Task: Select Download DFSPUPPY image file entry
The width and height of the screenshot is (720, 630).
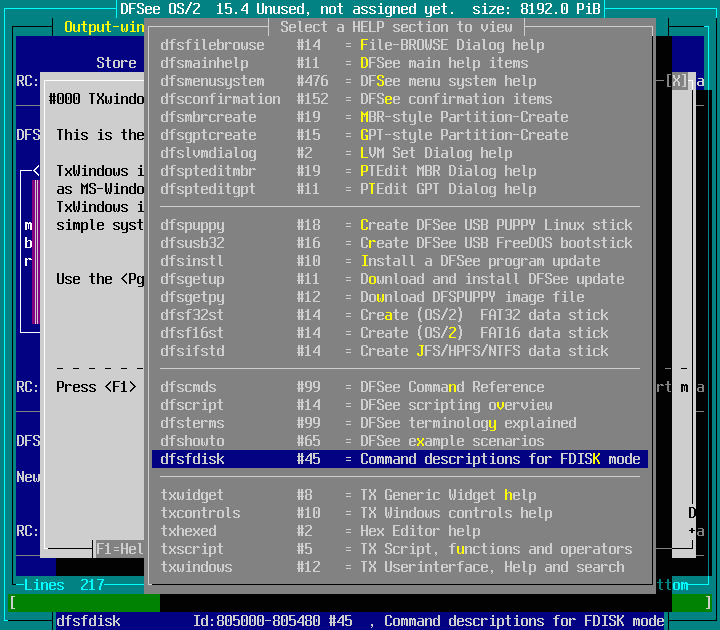Action: pyautogui.click(x=400, y=297)
